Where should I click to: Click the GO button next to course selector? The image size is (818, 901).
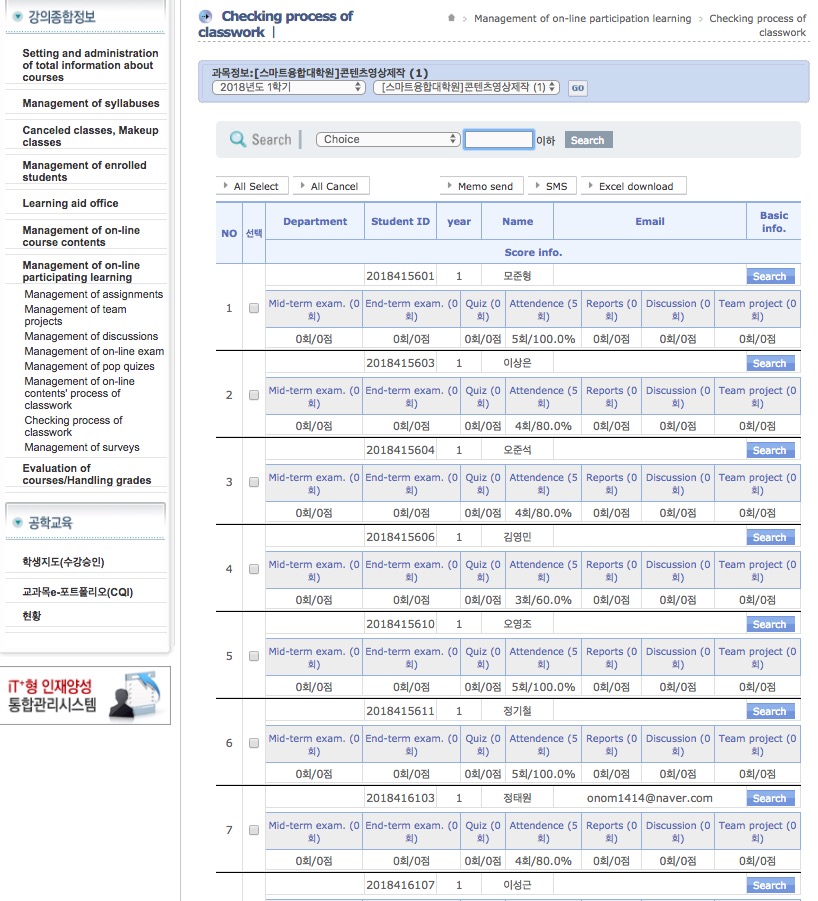coord(577,88)
